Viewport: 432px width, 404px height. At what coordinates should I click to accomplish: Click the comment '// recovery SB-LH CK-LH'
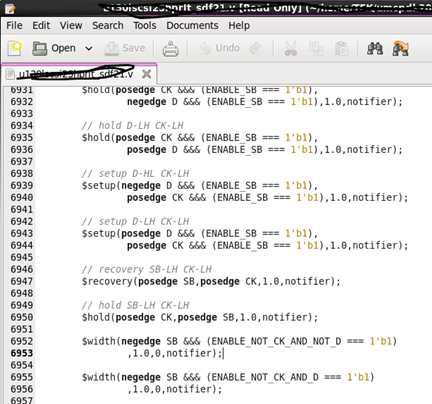point(147,269)
